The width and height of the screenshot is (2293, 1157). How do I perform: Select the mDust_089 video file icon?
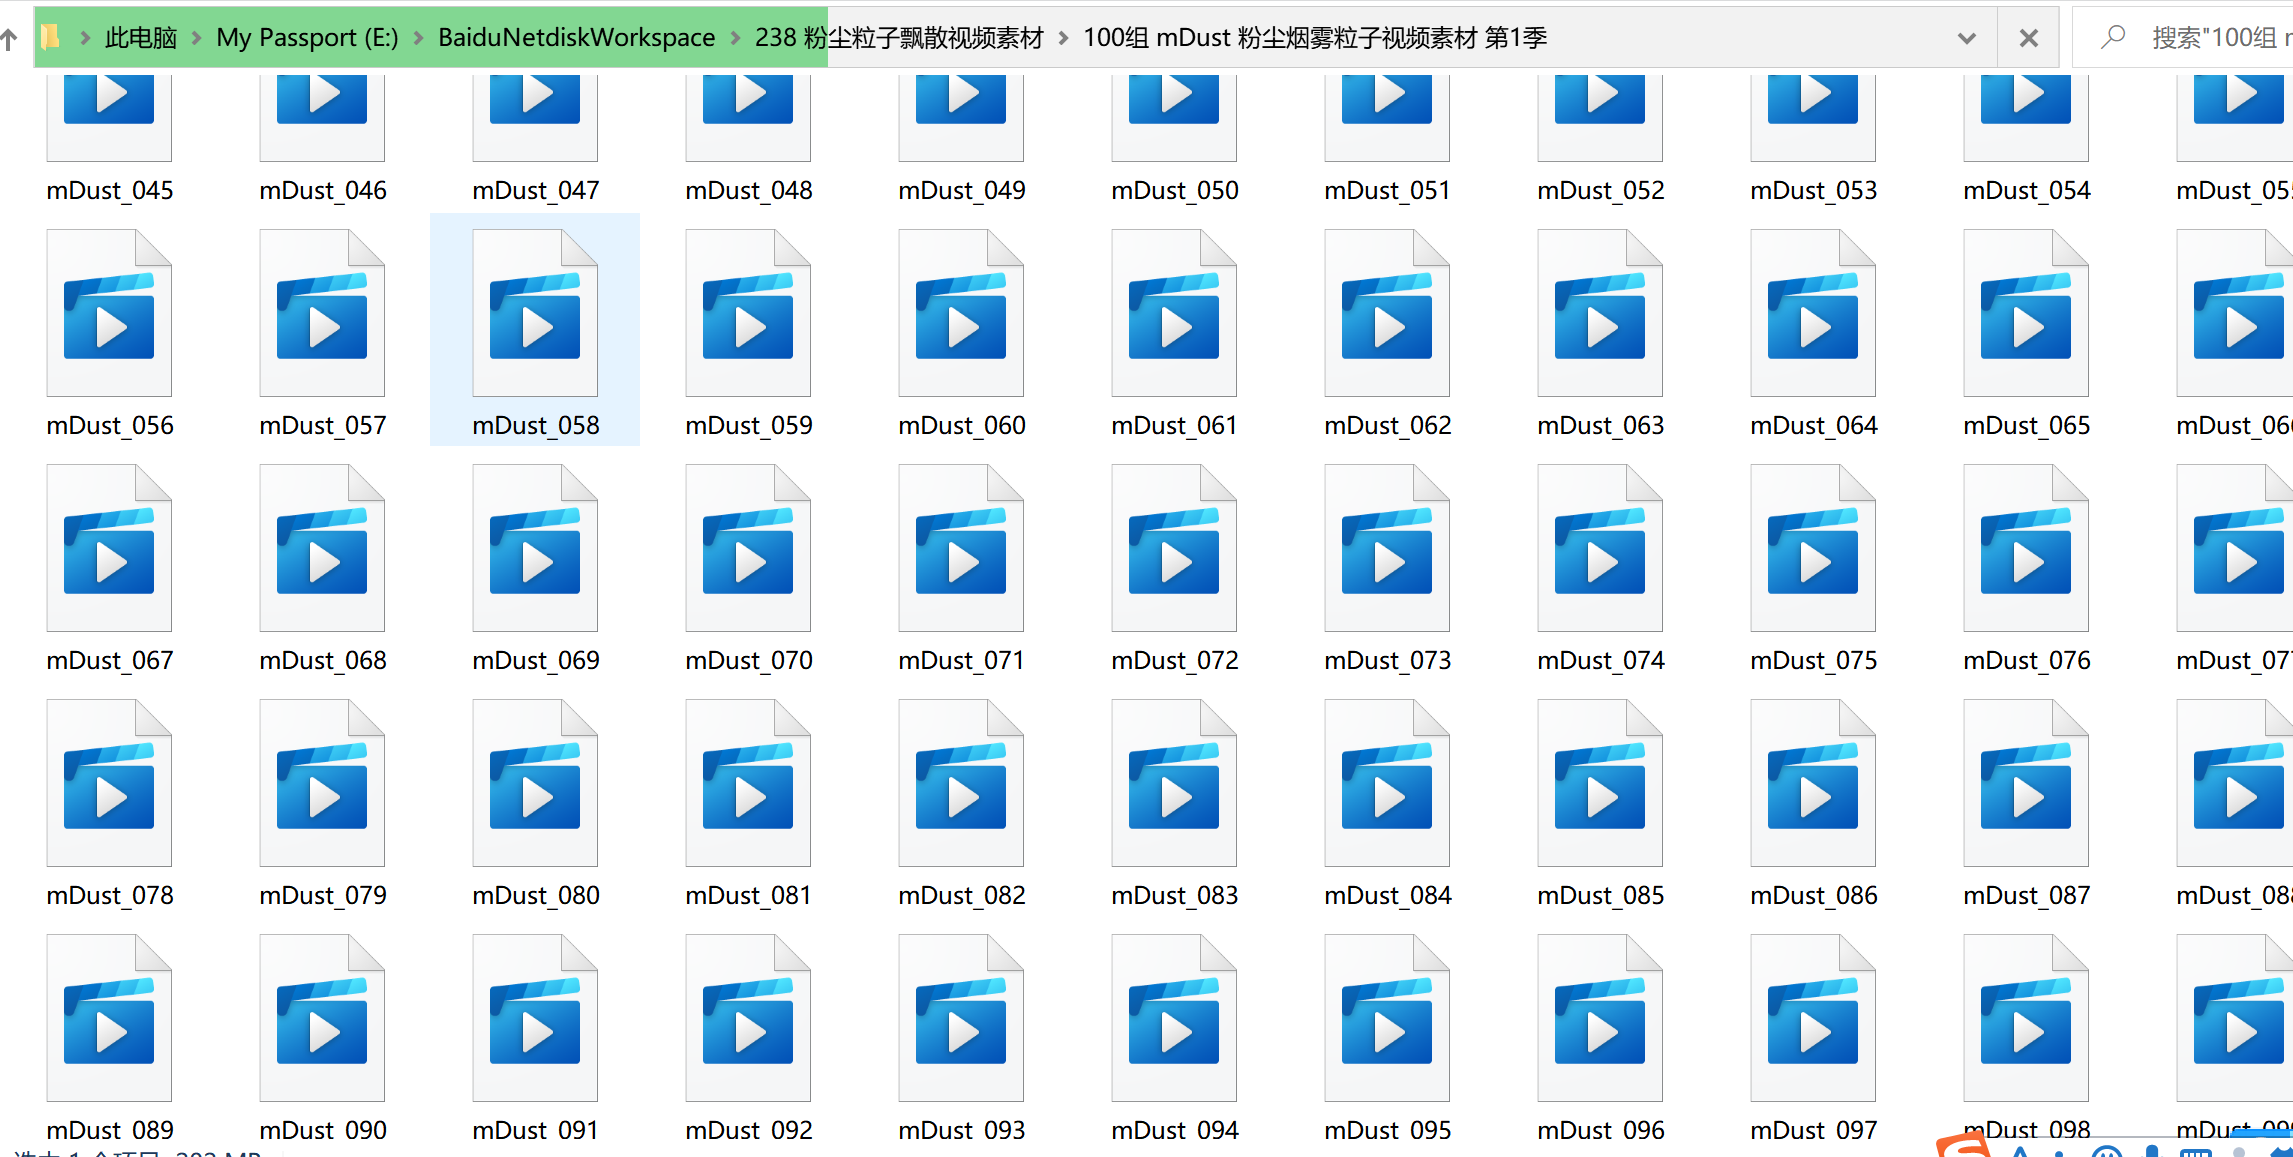click(x=109, y=1018)
